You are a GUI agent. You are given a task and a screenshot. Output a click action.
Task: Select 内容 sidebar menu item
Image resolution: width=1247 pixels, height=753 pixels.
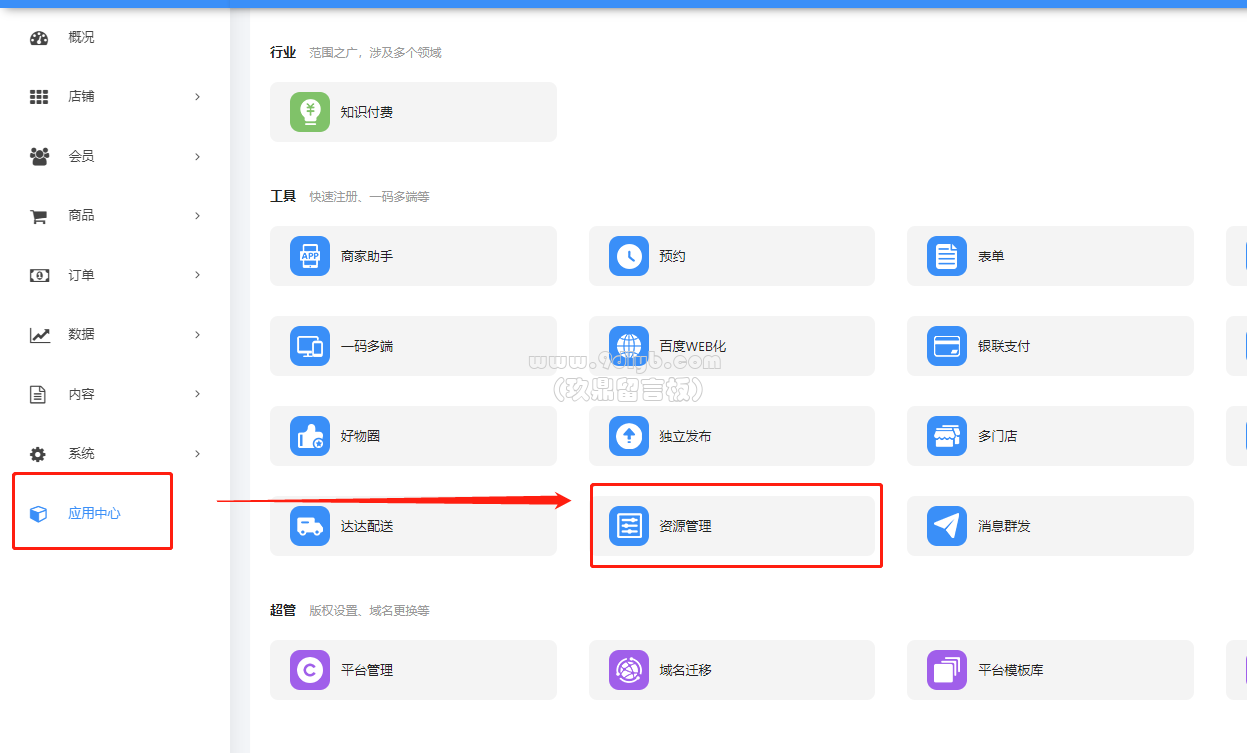point(115,394)
